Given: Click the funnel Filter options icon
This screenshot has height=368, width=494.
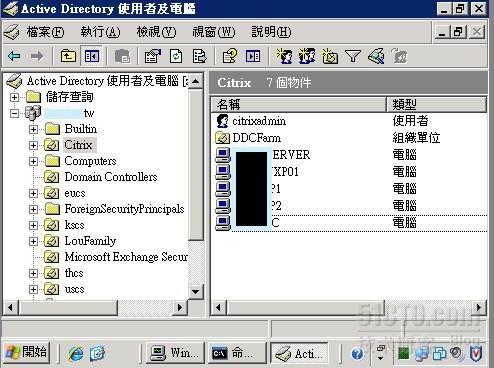Looking at the screenshot, I should click(353, 56).
